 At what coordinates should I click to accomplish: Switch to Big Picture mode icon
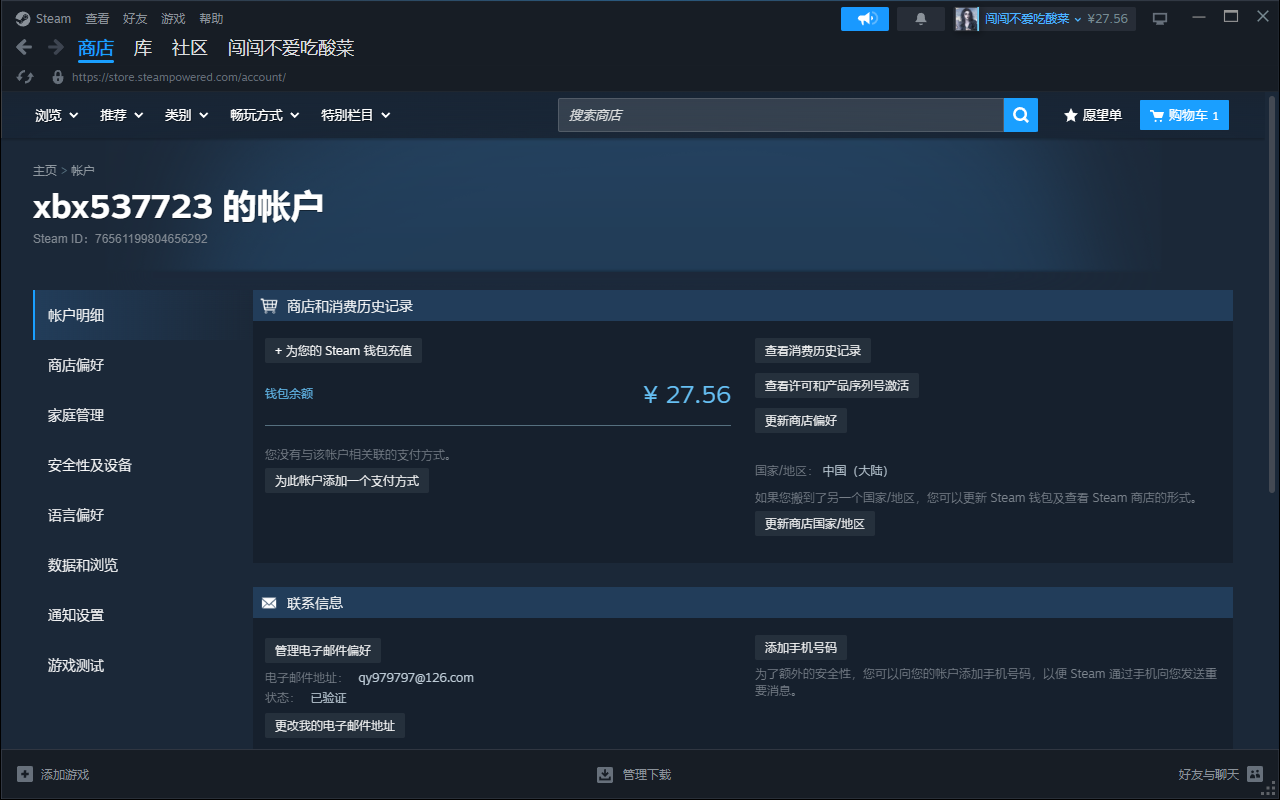coord(1160,19)
